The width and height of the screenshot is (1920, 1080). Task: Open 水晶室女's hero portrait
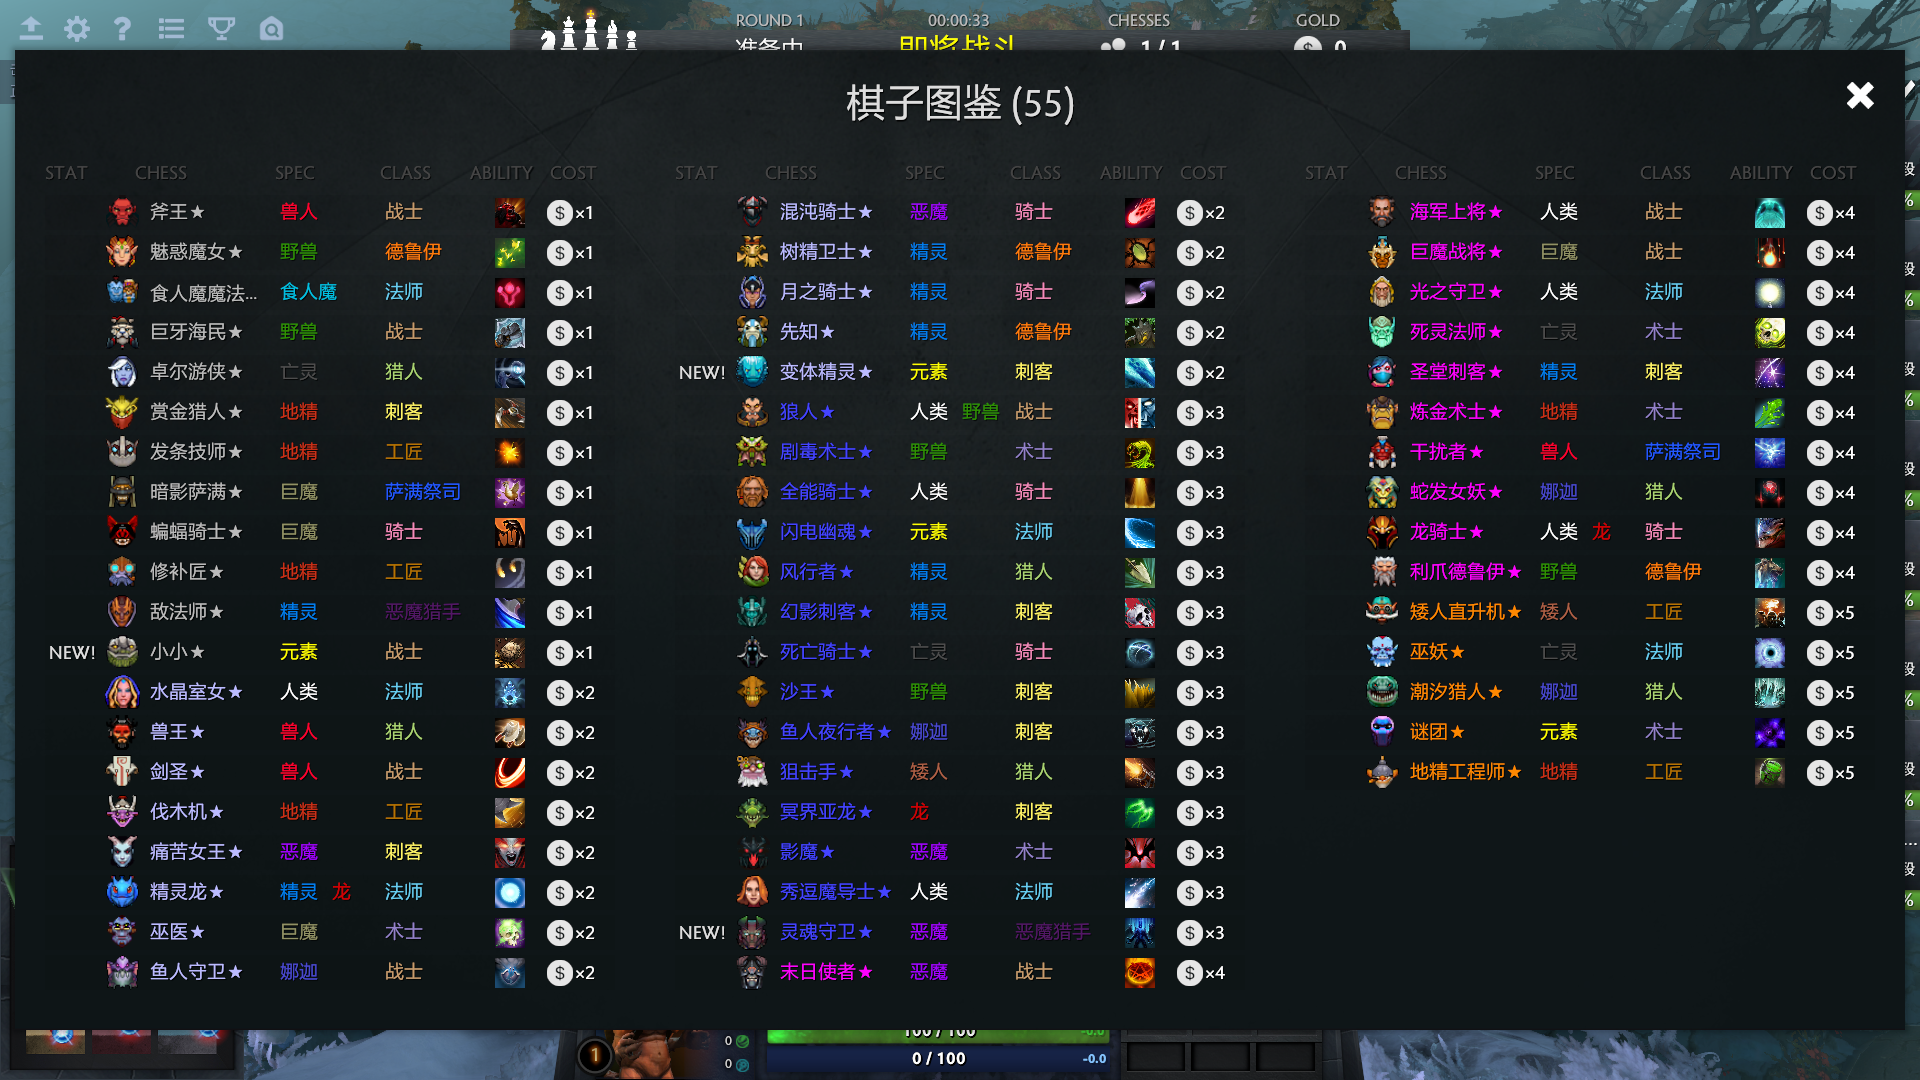point(122,692)
